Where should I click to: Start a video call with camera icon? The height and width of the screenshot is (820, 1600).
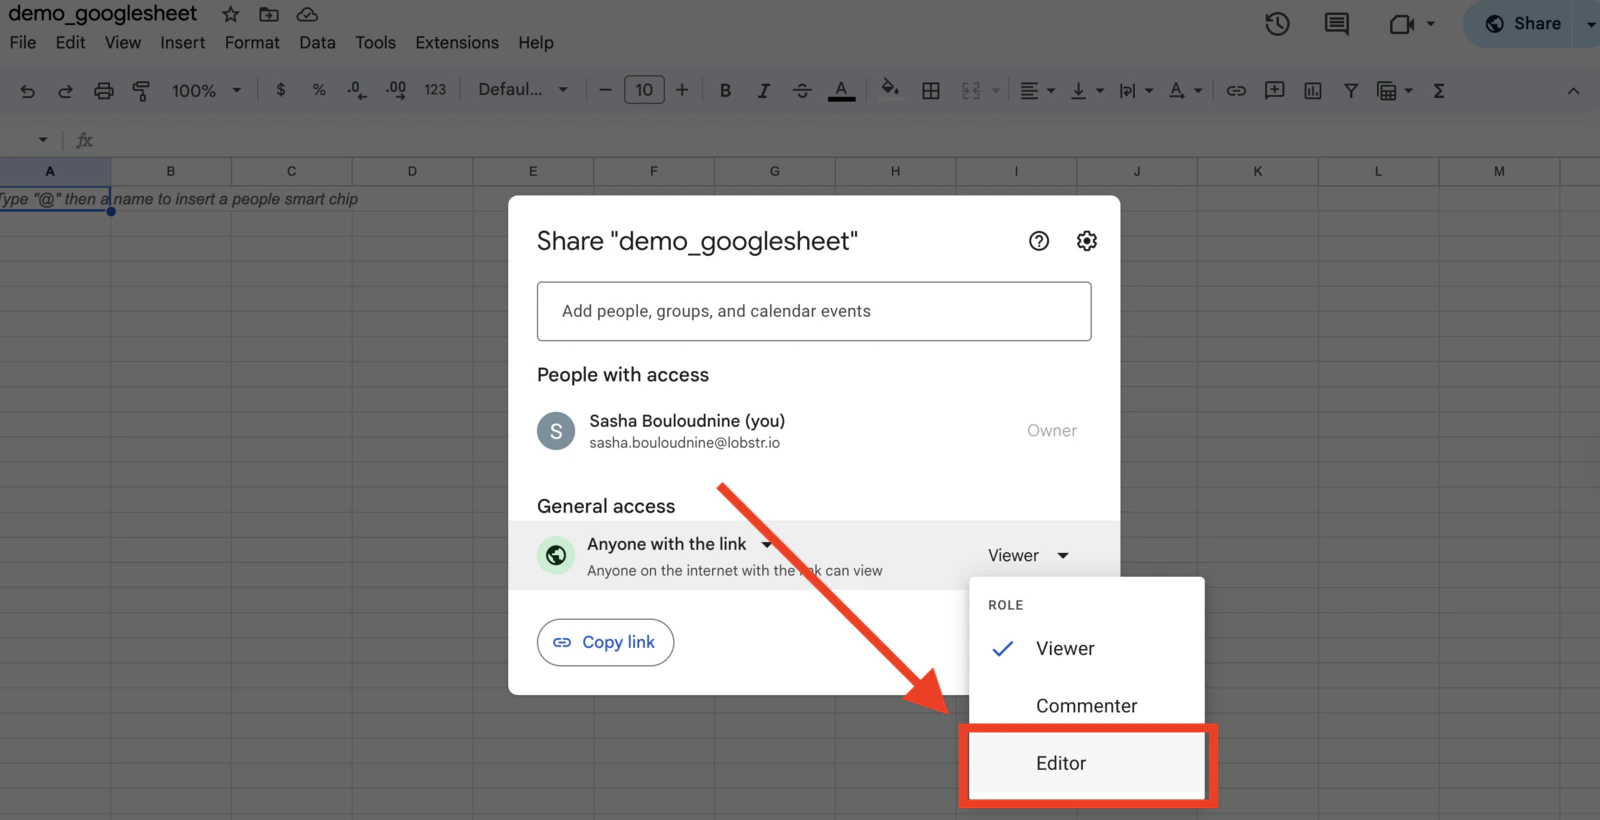point(1402,24)
